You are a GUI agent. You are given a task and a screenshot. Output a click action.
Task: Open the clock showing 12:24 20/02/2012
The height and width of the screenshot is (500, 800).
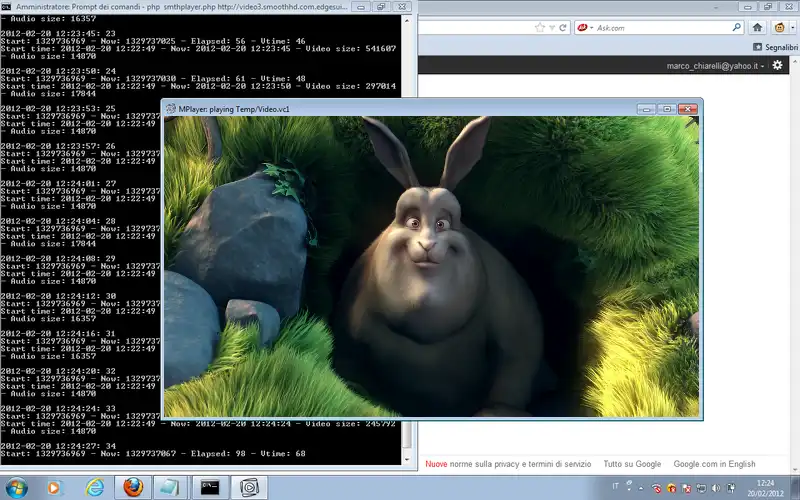coord(765,488)
